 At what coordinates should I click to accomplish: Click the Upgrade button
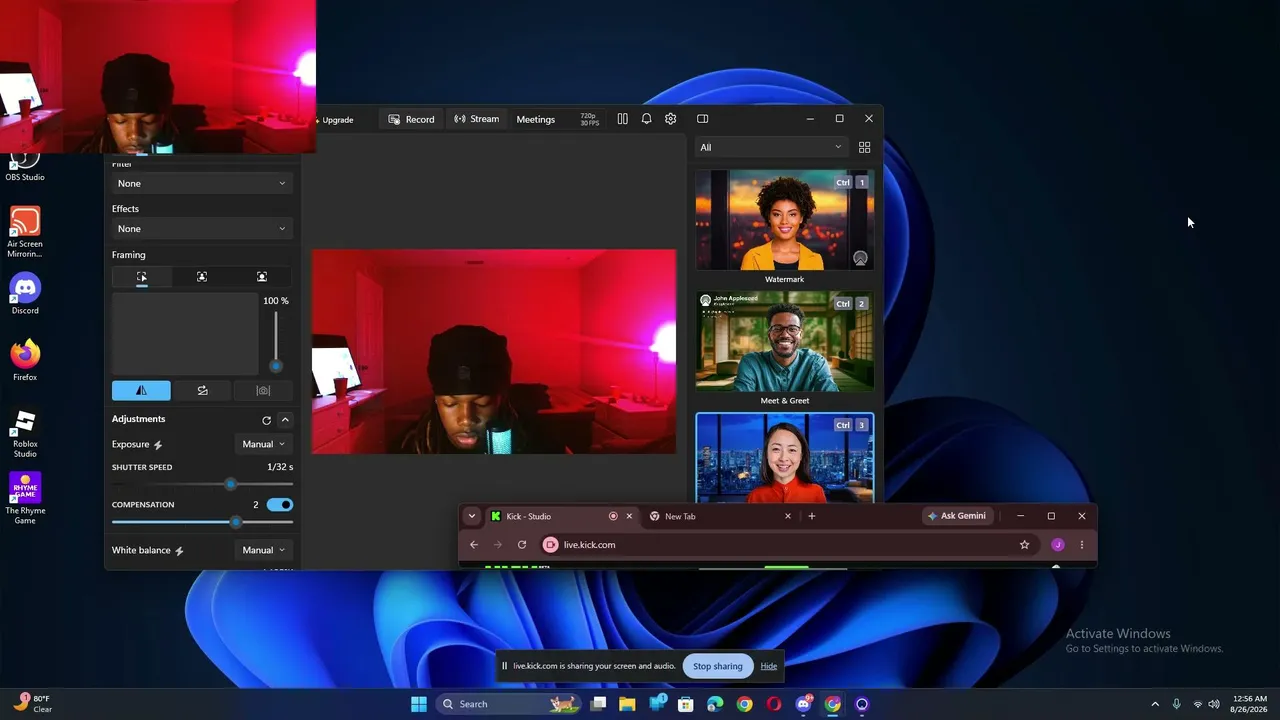point(334,120)
